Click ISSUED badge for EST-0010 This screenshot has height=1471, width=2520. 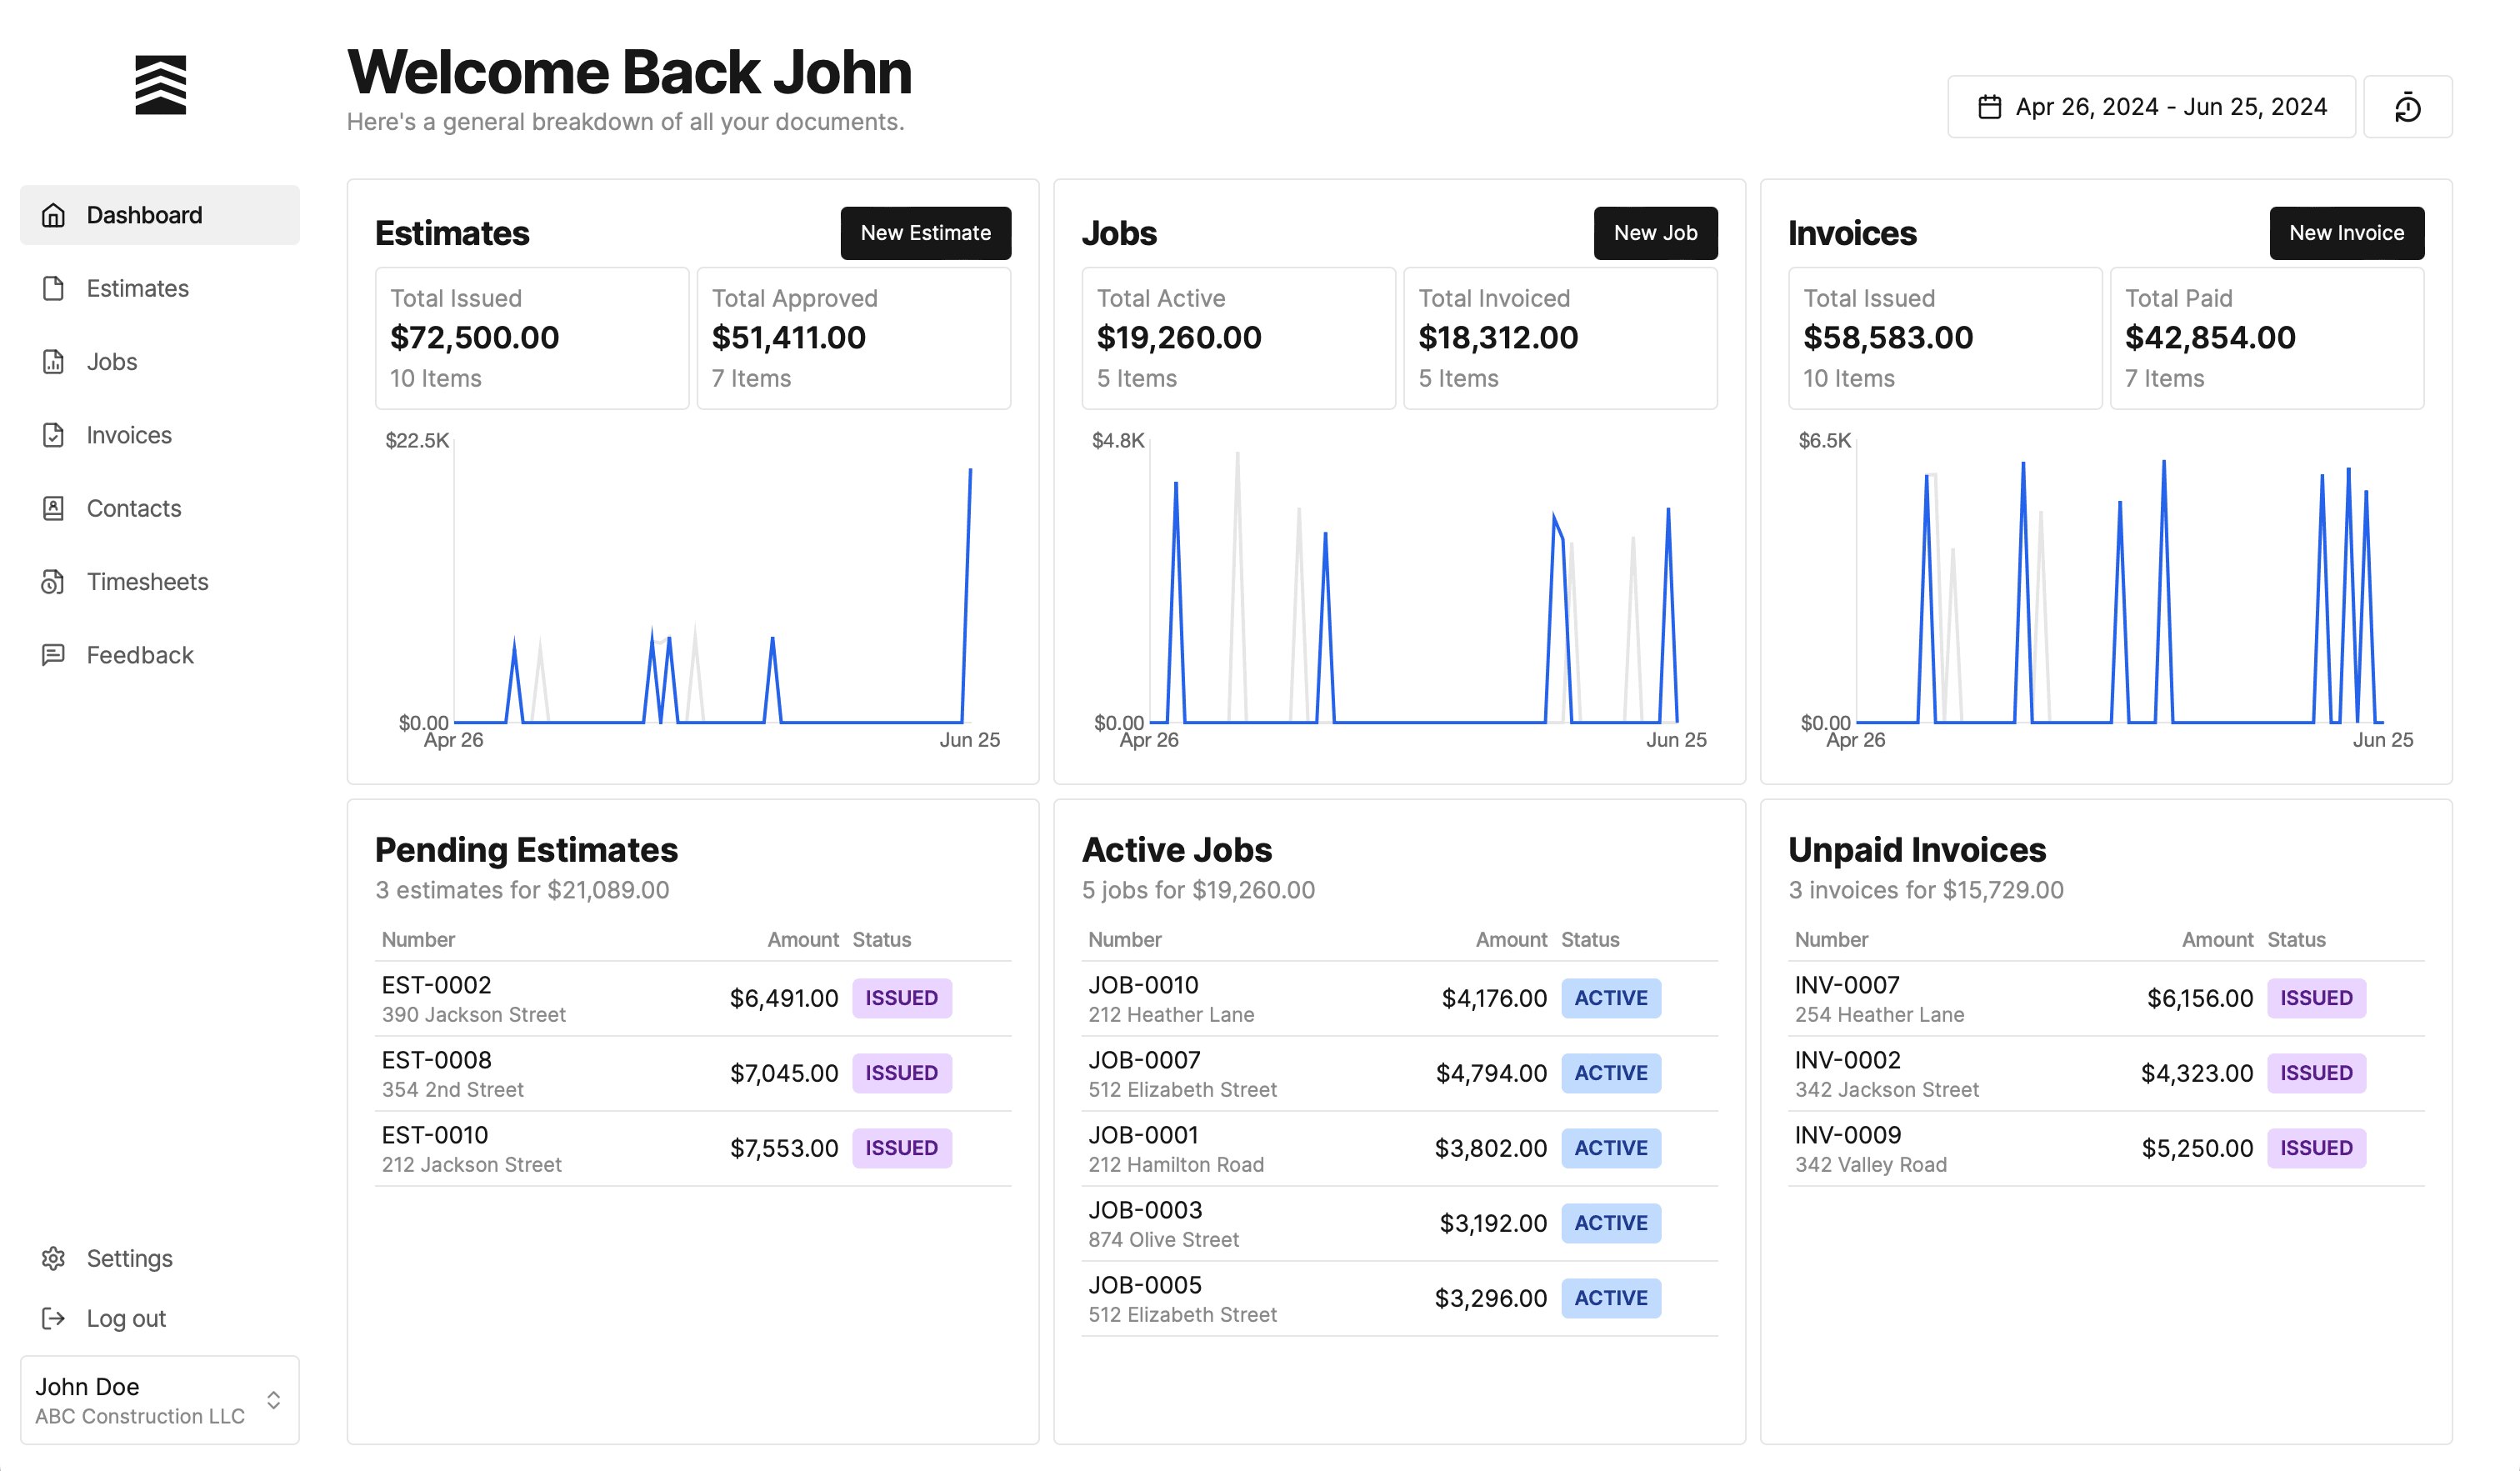pyautogui.click(x=902, y=1148)
